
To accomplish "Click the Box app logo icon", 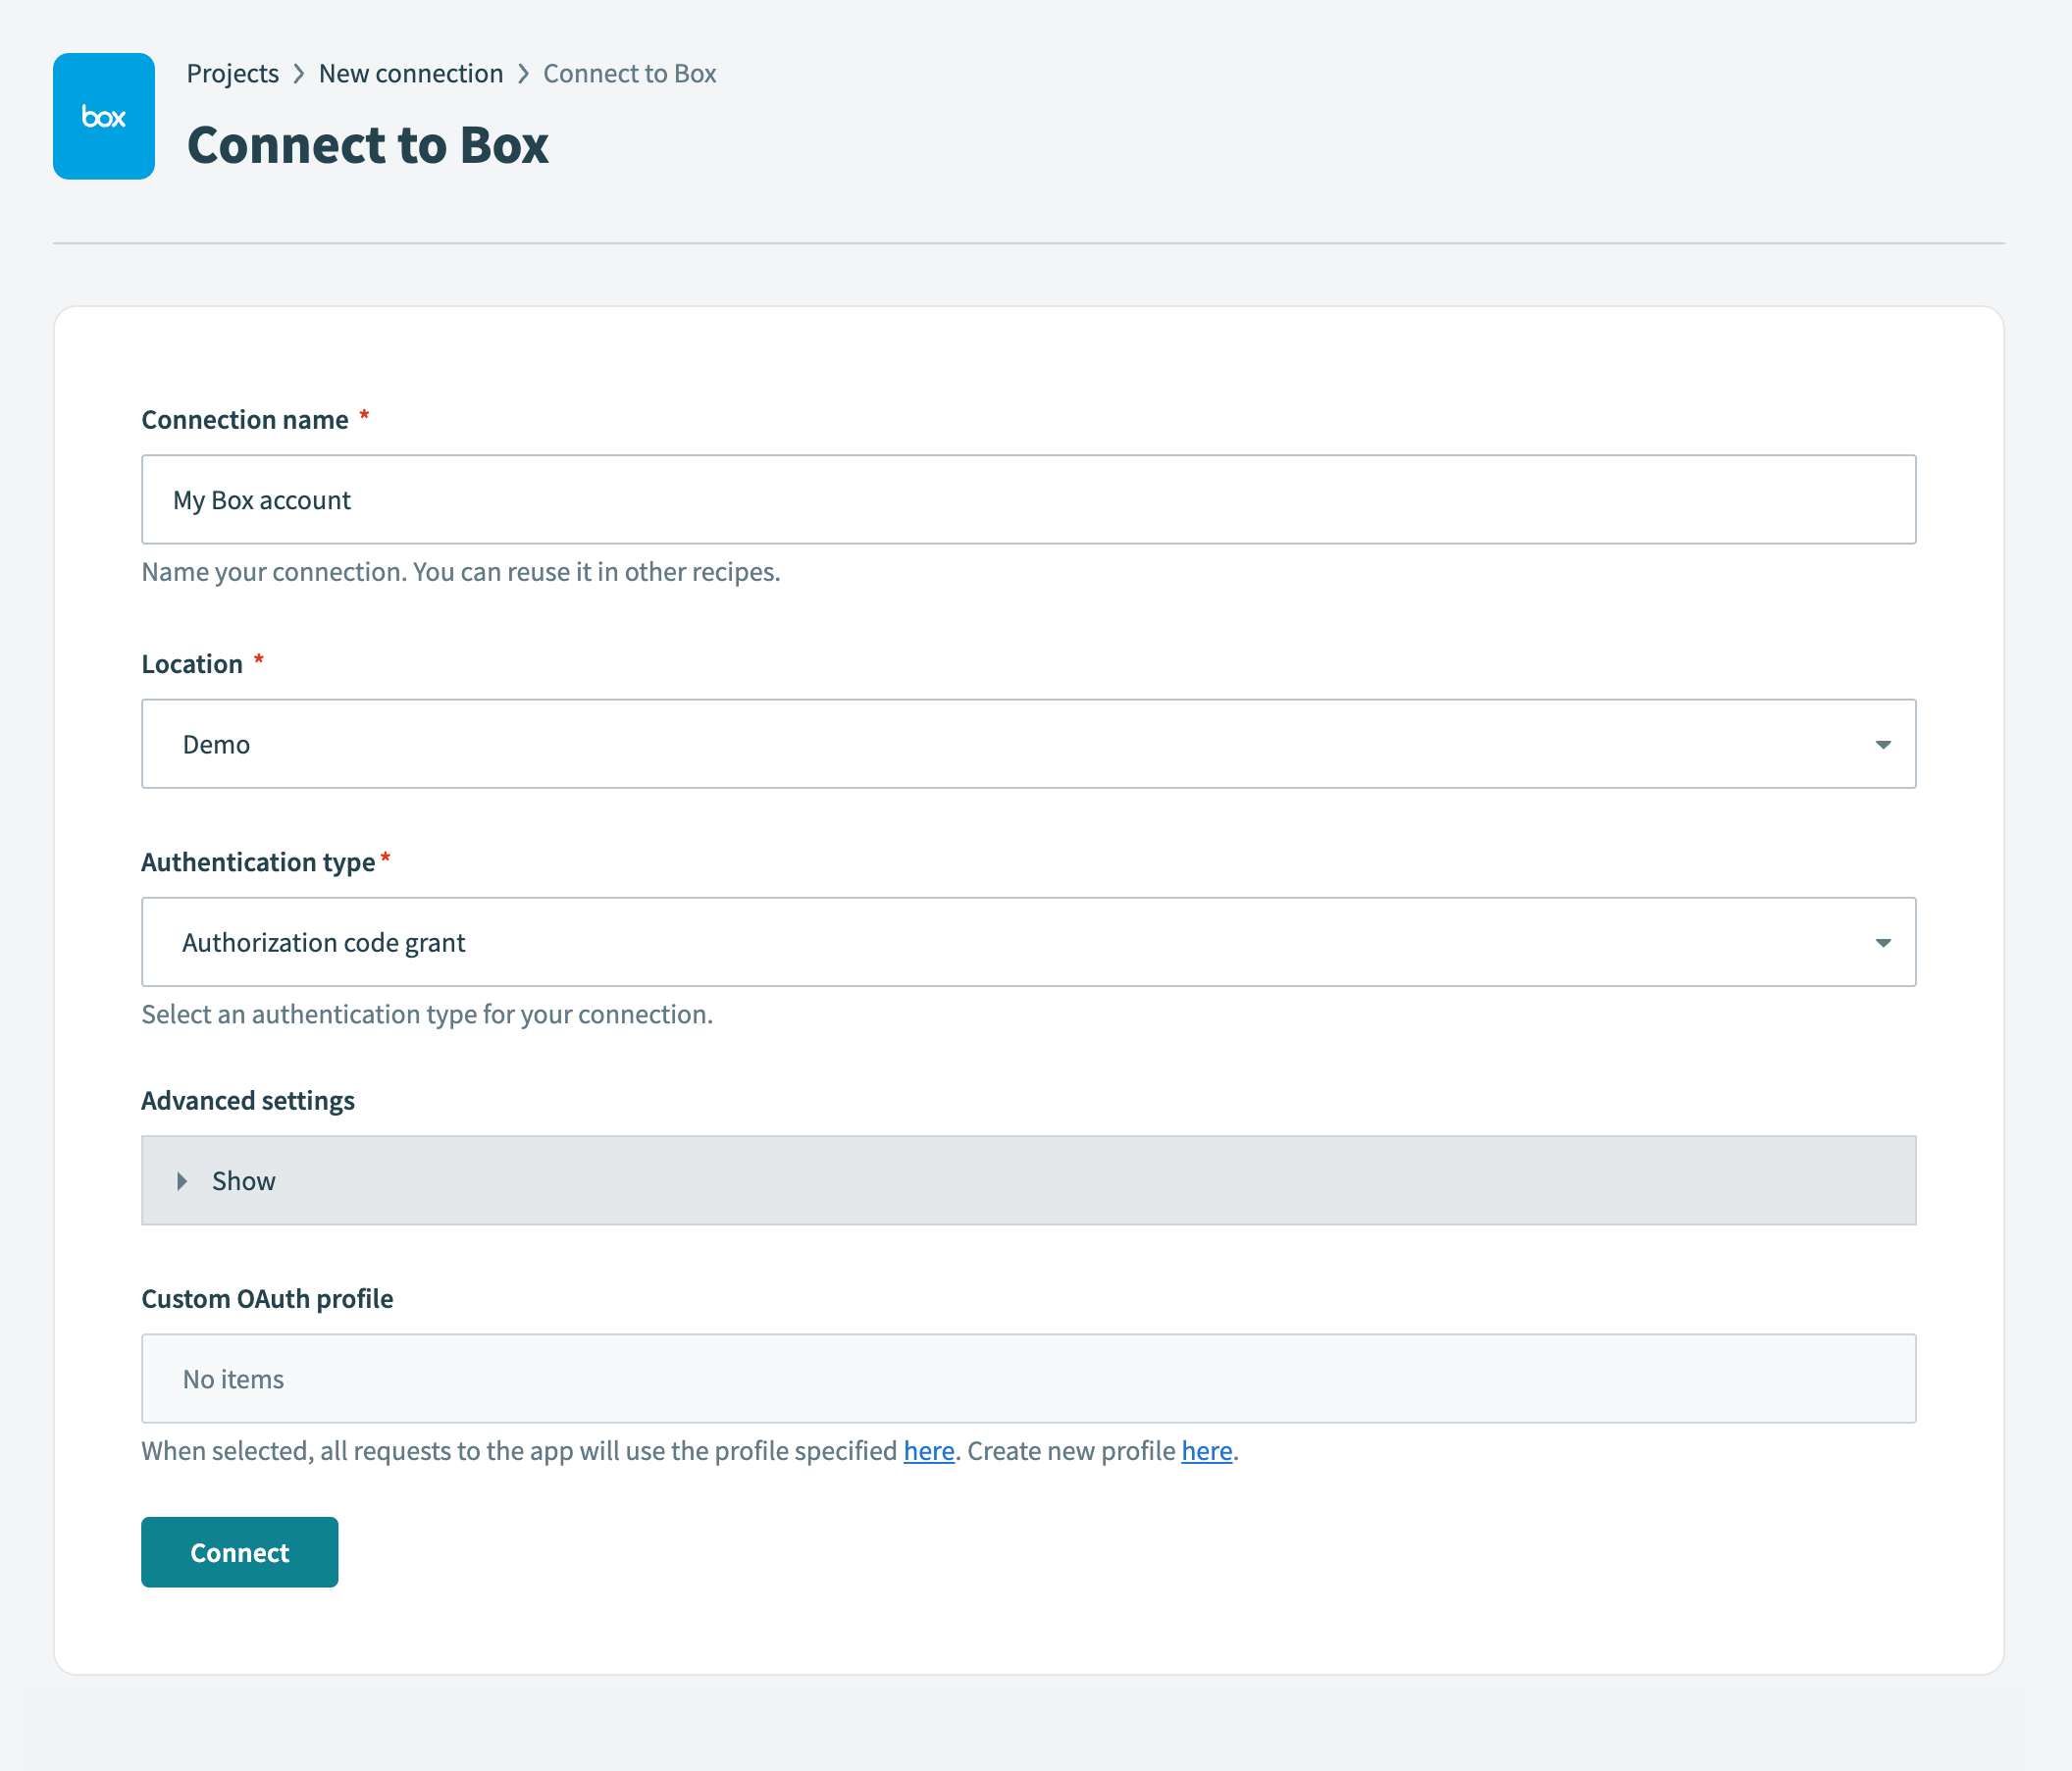I will (103, 116).
